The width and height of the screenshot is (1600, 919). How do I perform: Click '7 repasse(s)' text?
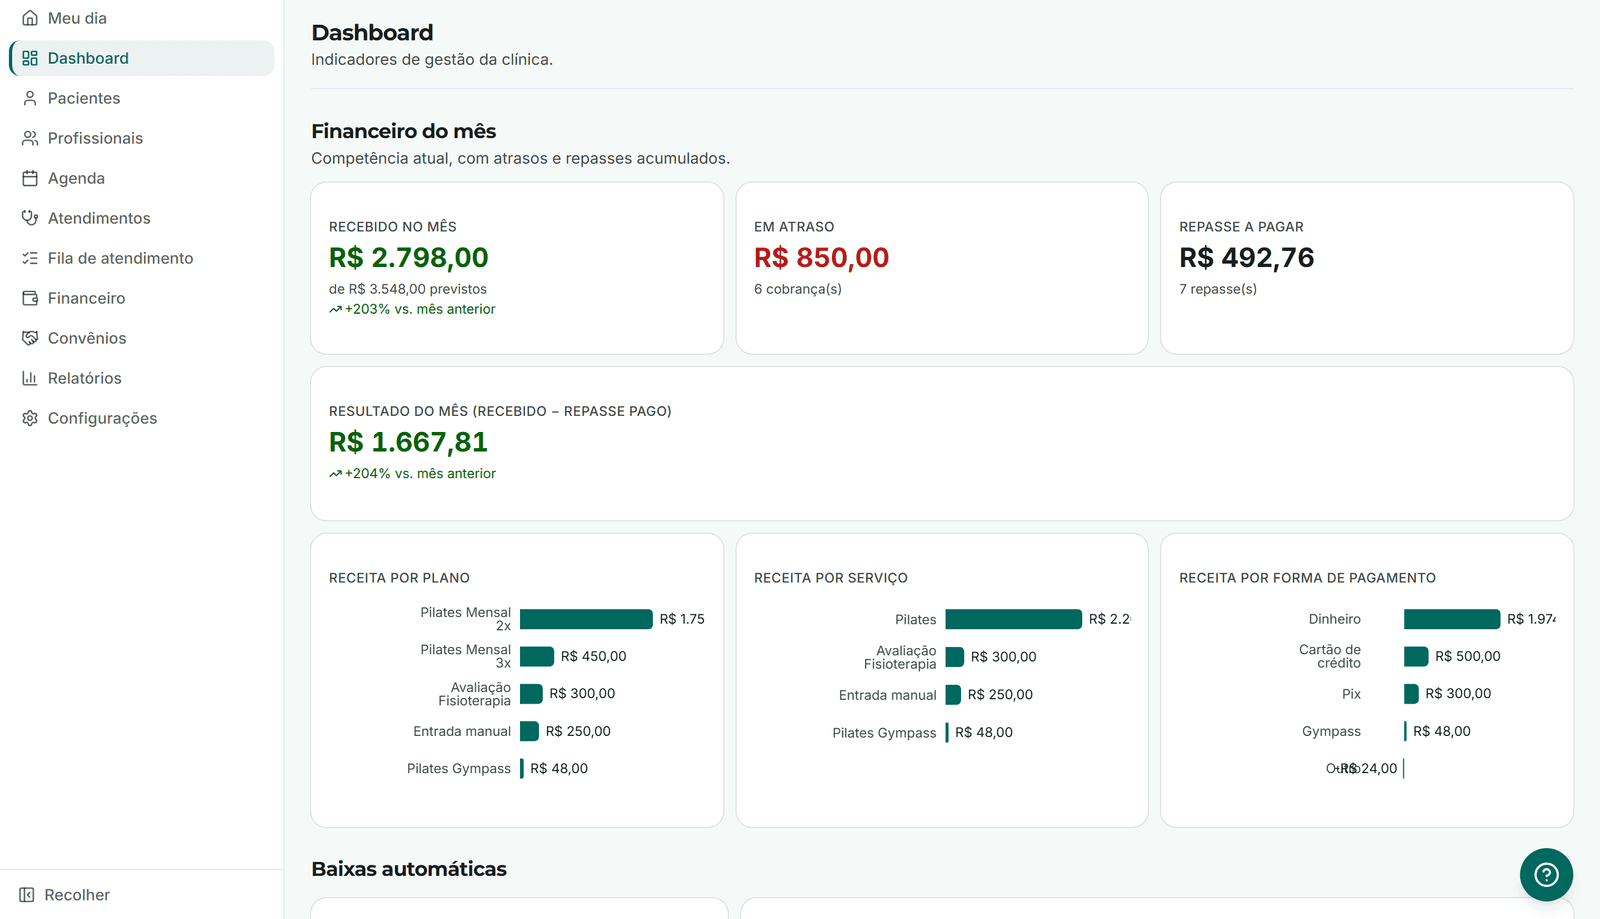tap(1218, 289)
